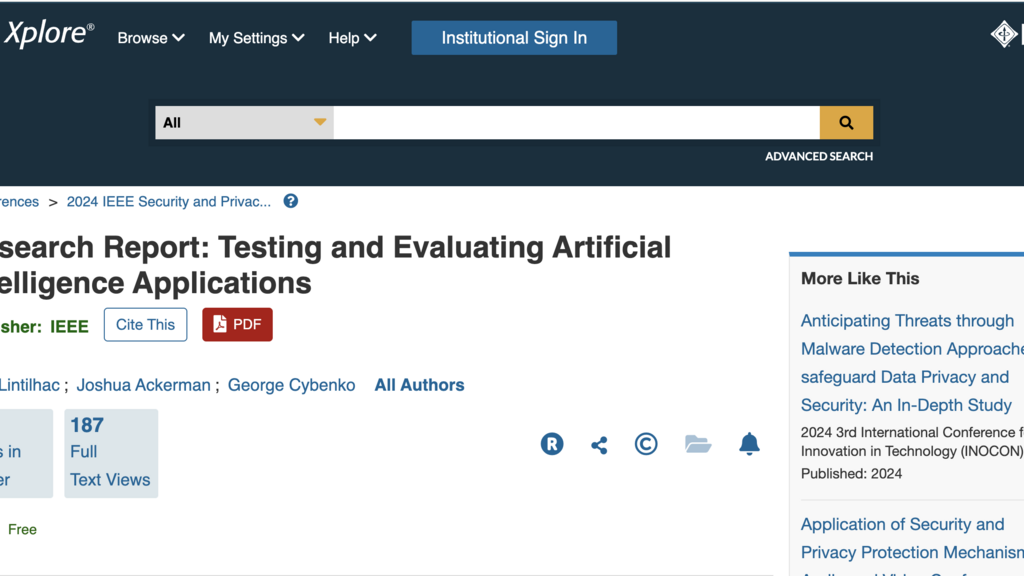Click inside the search input field
The height and width of the screenshot is (576, 1024).
pos(575,122)
